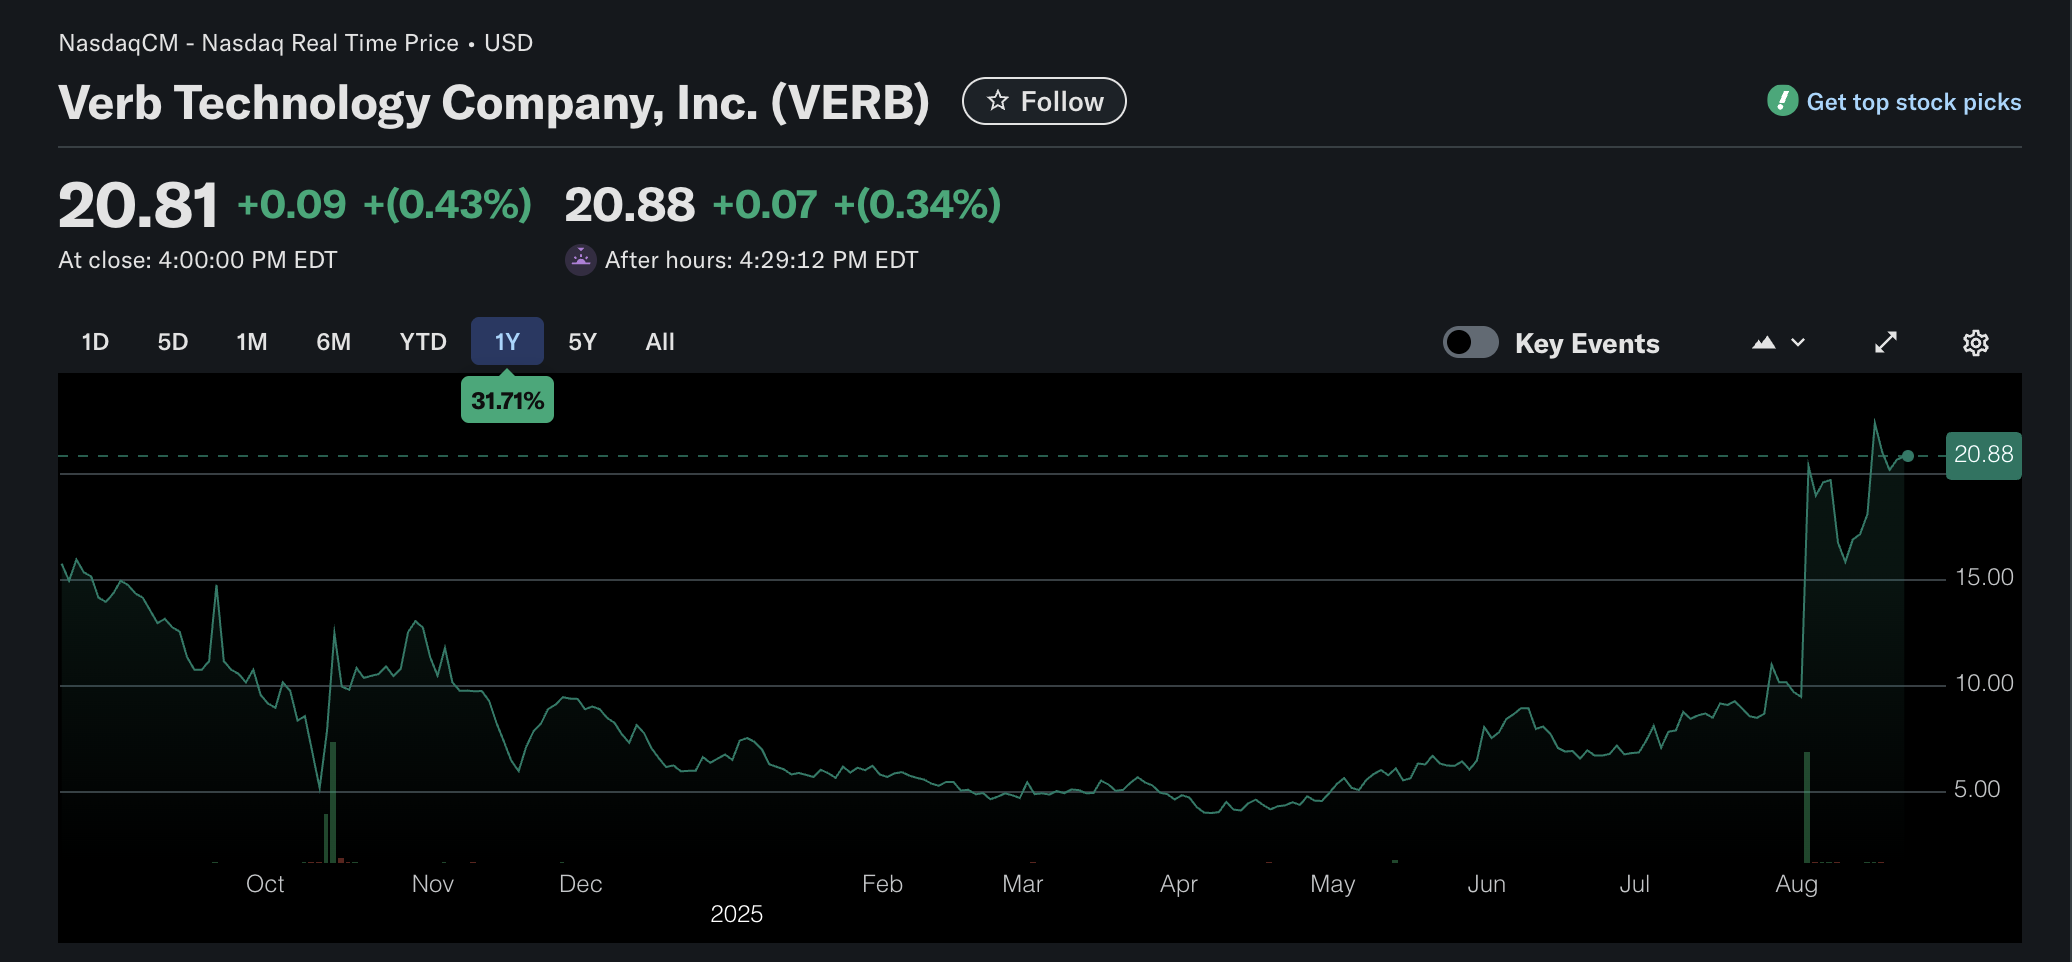Click the after hours moon icon
This screenshot has width=2072, height=962.
pos(581,260)
